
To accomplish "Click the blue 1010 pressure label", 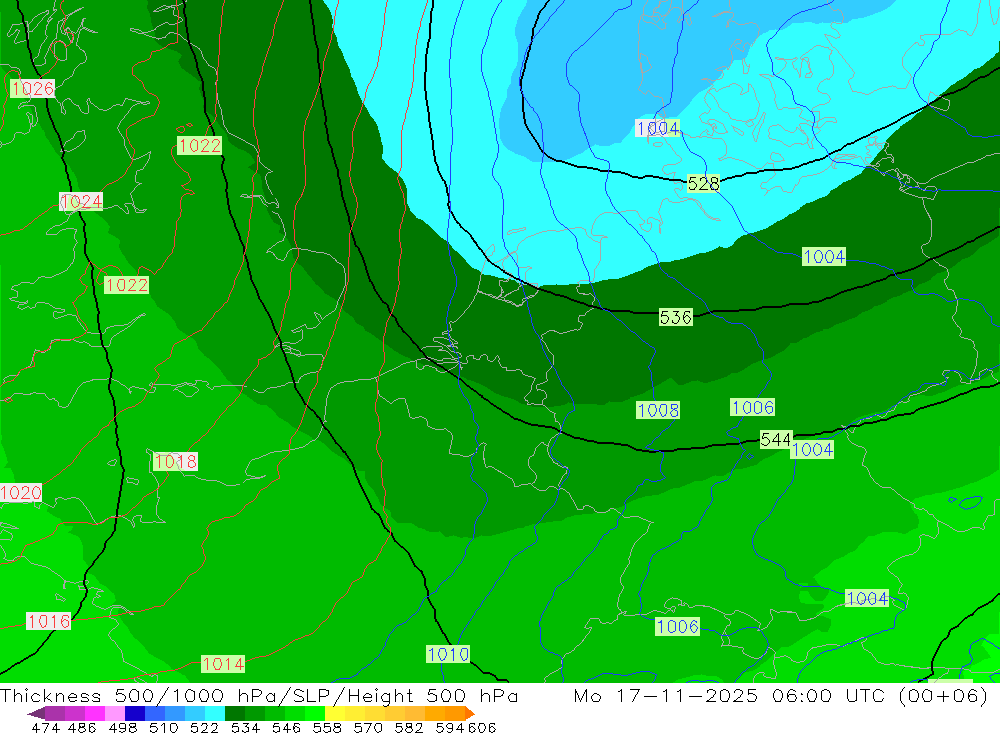I will click(448, 654).
